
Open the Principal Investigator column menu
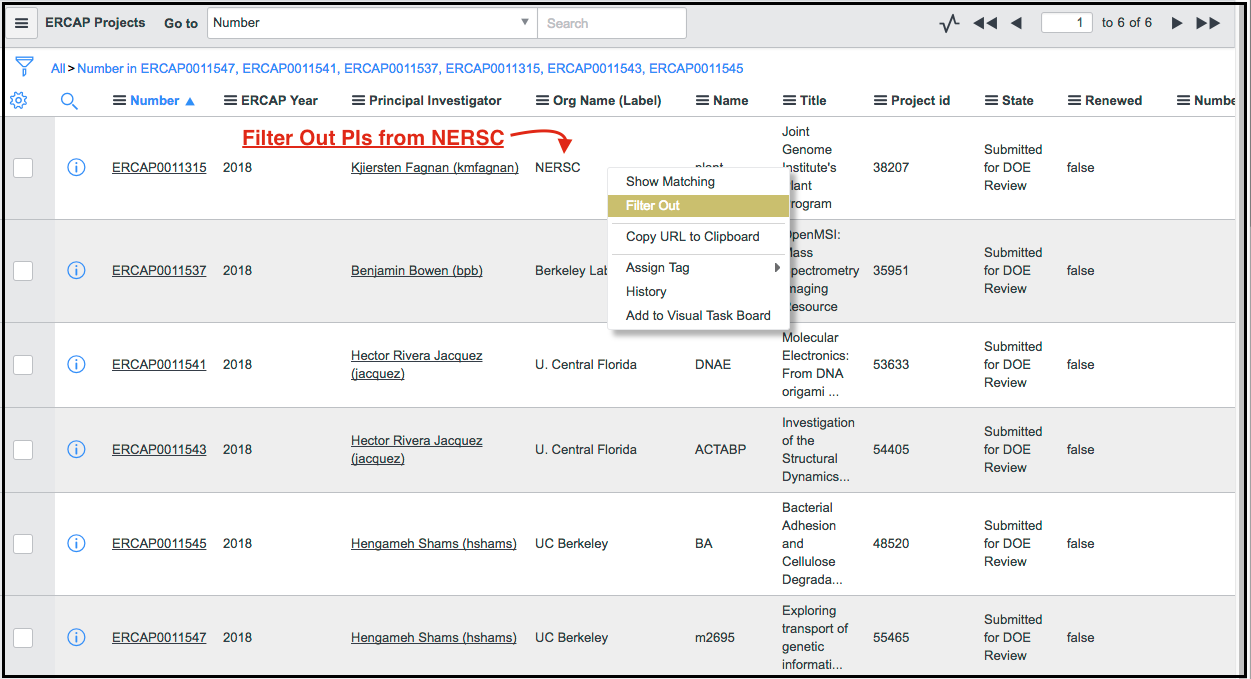(x=359, y=100)
